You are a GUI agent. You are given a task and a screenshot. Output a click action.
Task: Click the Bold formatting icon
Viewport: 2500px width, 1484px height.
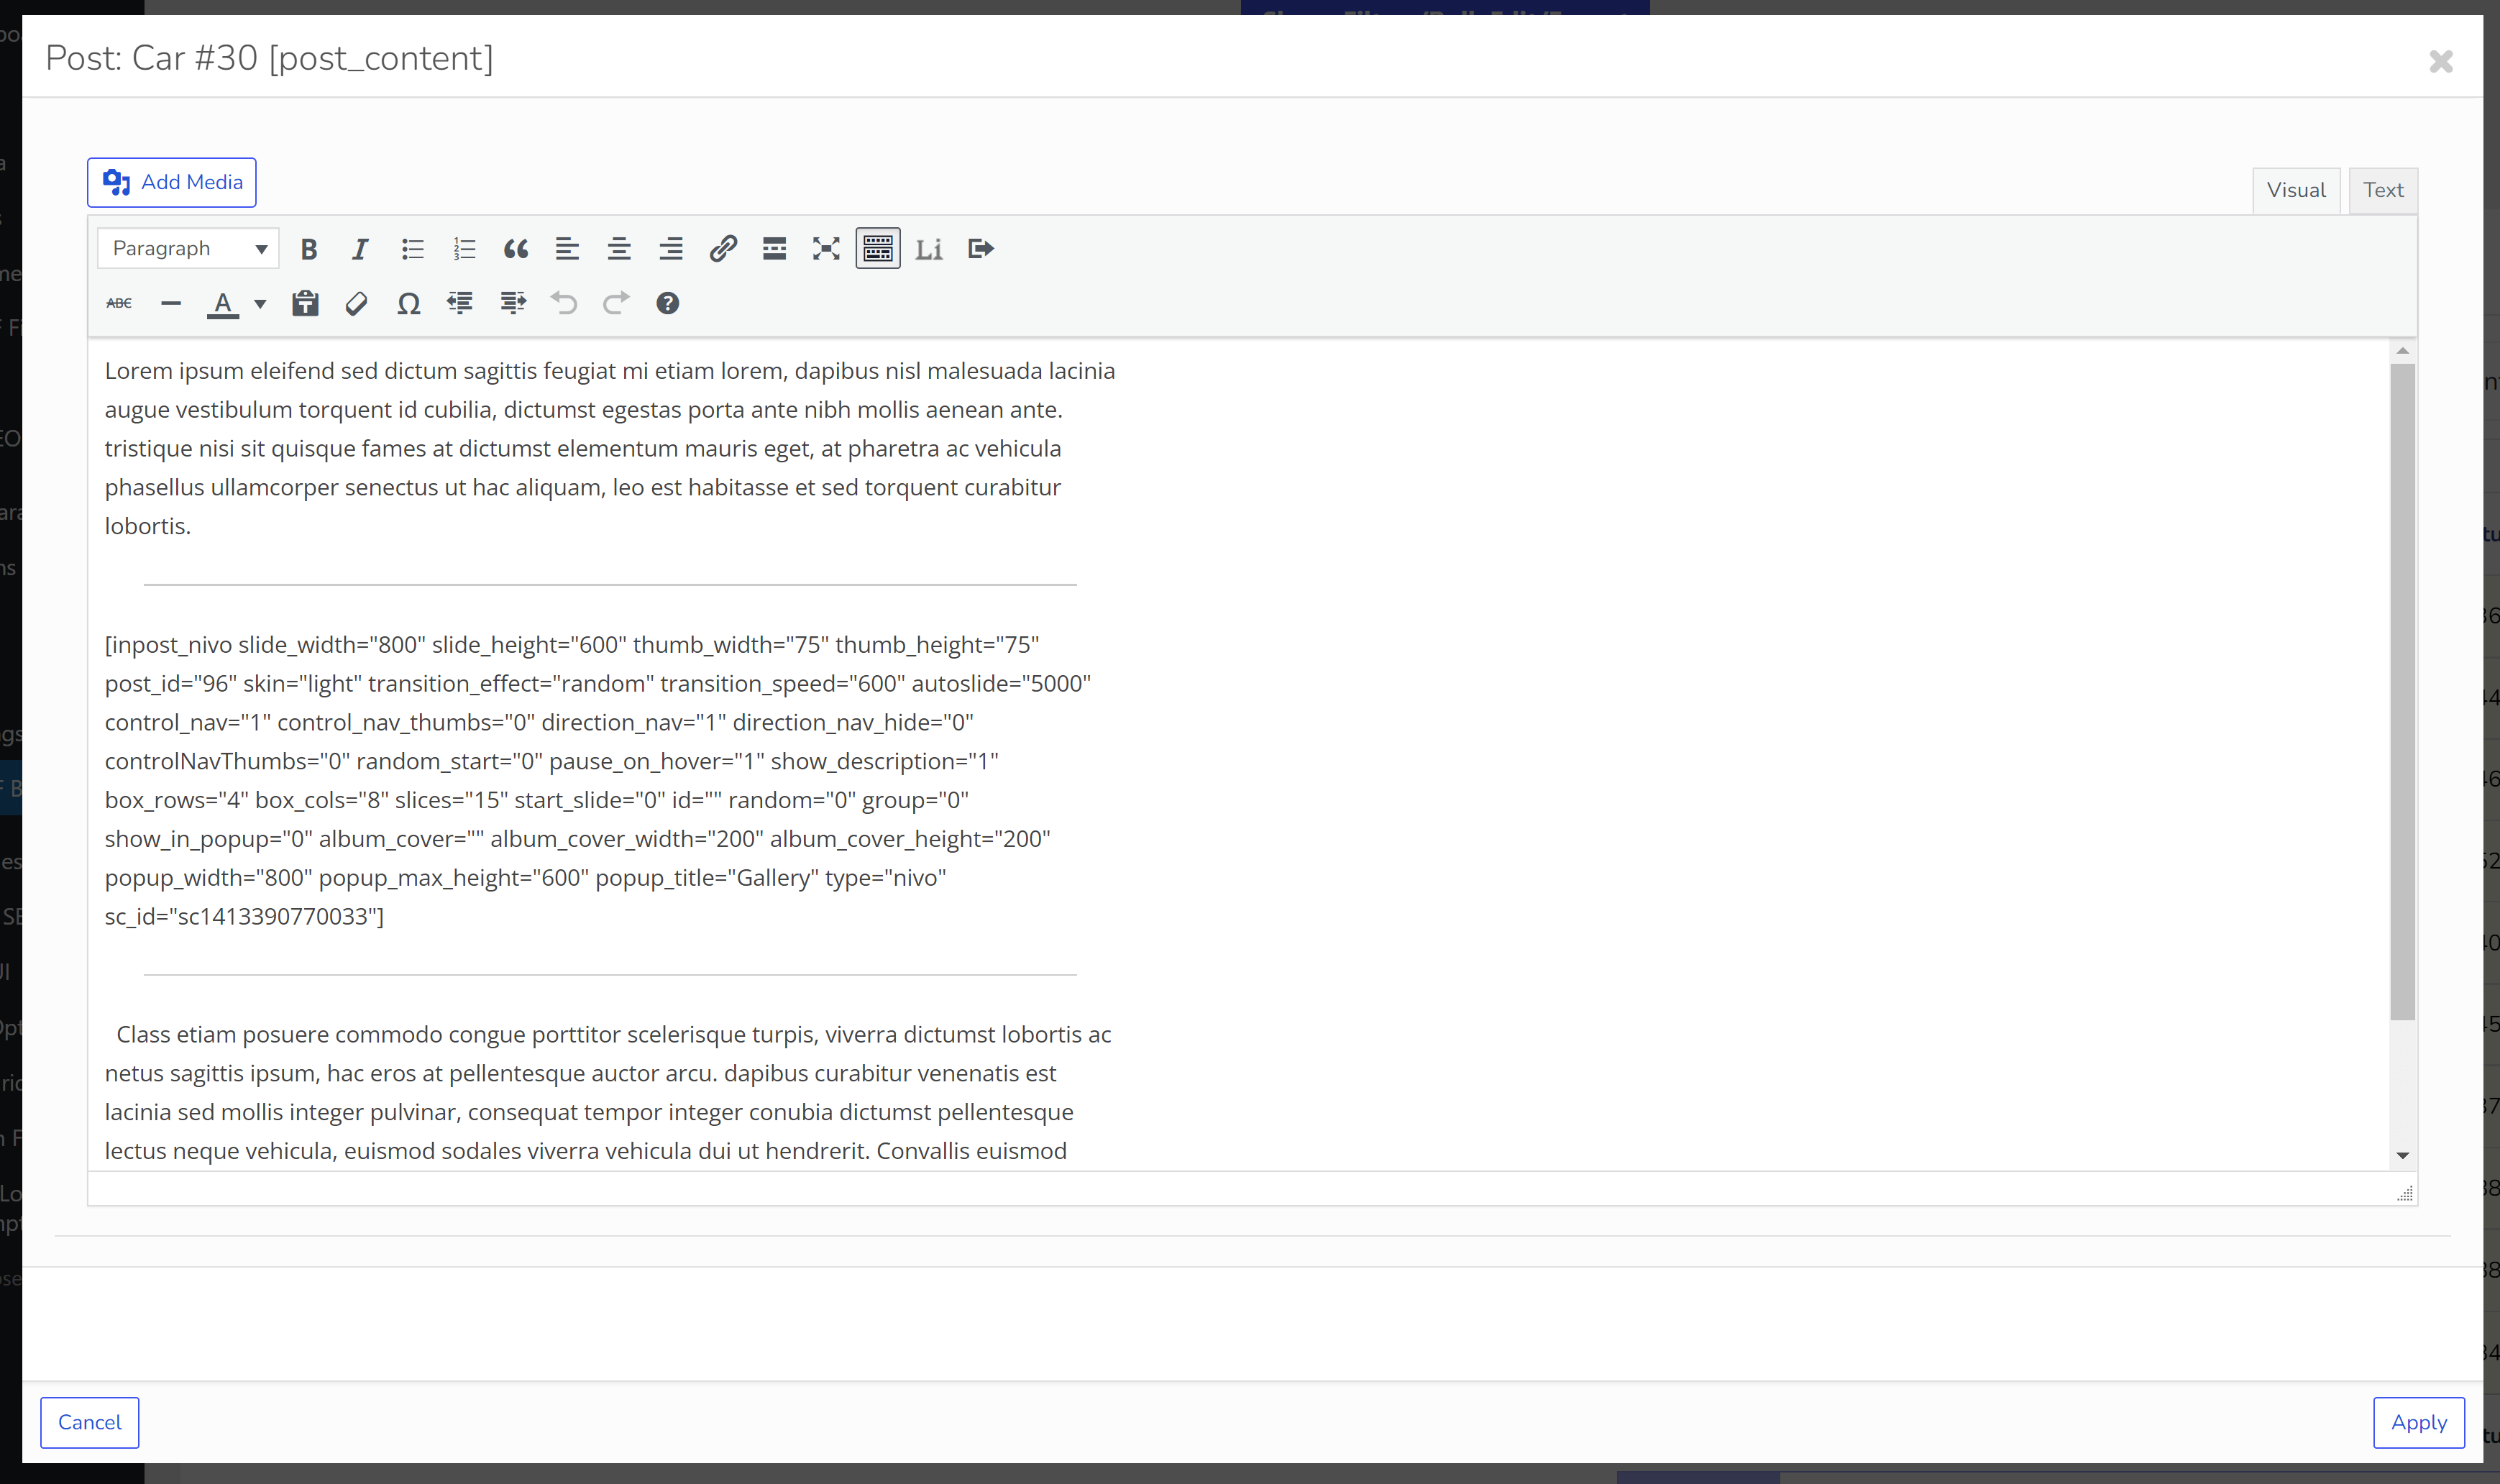point(308,247)
